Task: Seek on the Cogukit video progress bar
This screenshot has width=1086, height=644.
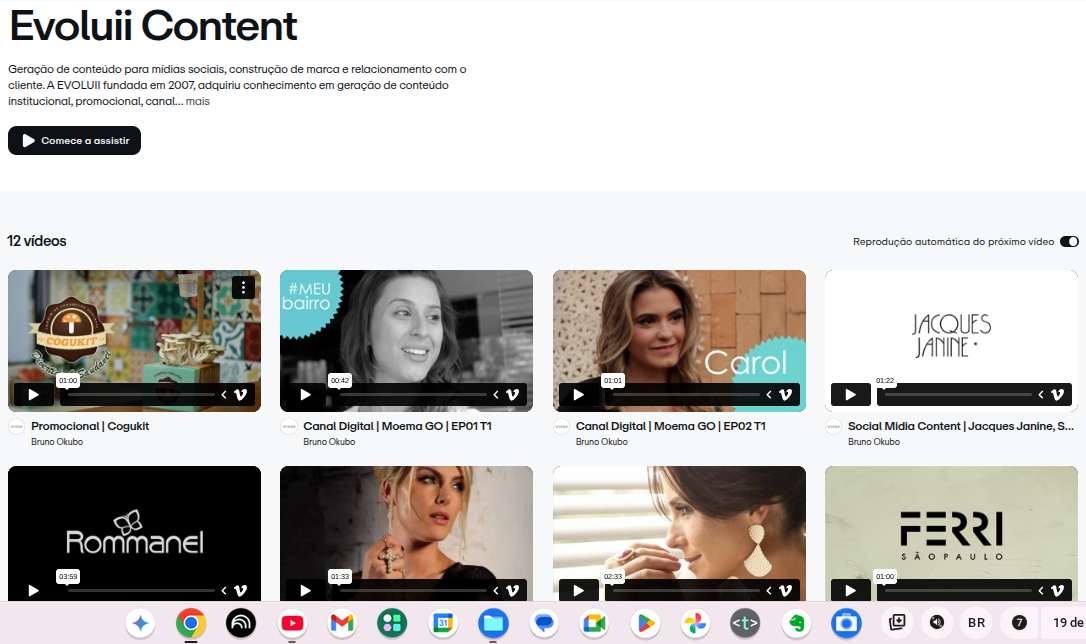Action: tap(141, 395)
